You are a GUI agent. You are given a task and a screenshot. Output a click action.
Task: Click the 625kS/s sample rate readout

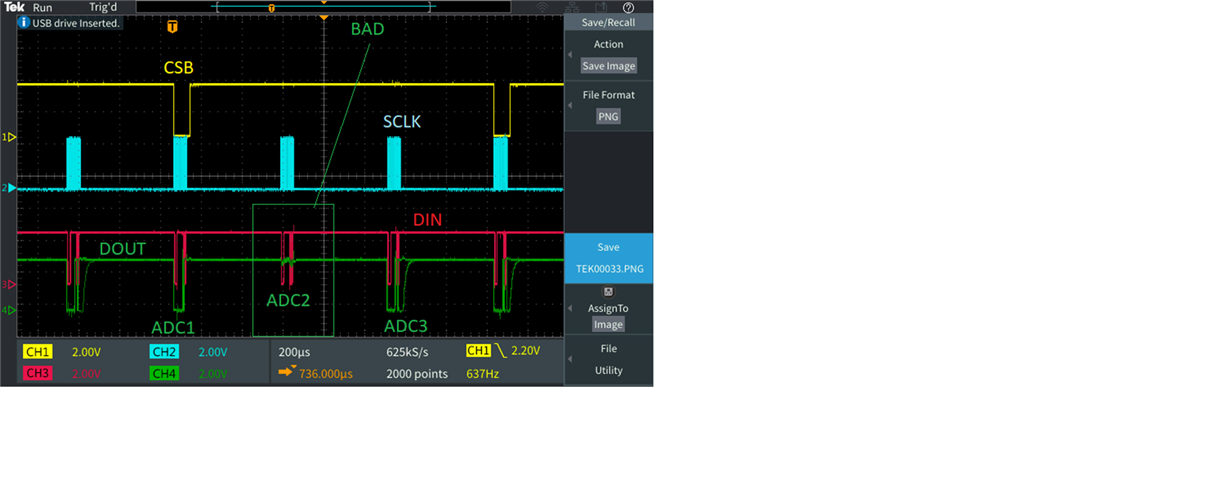(x=407, y=352)
